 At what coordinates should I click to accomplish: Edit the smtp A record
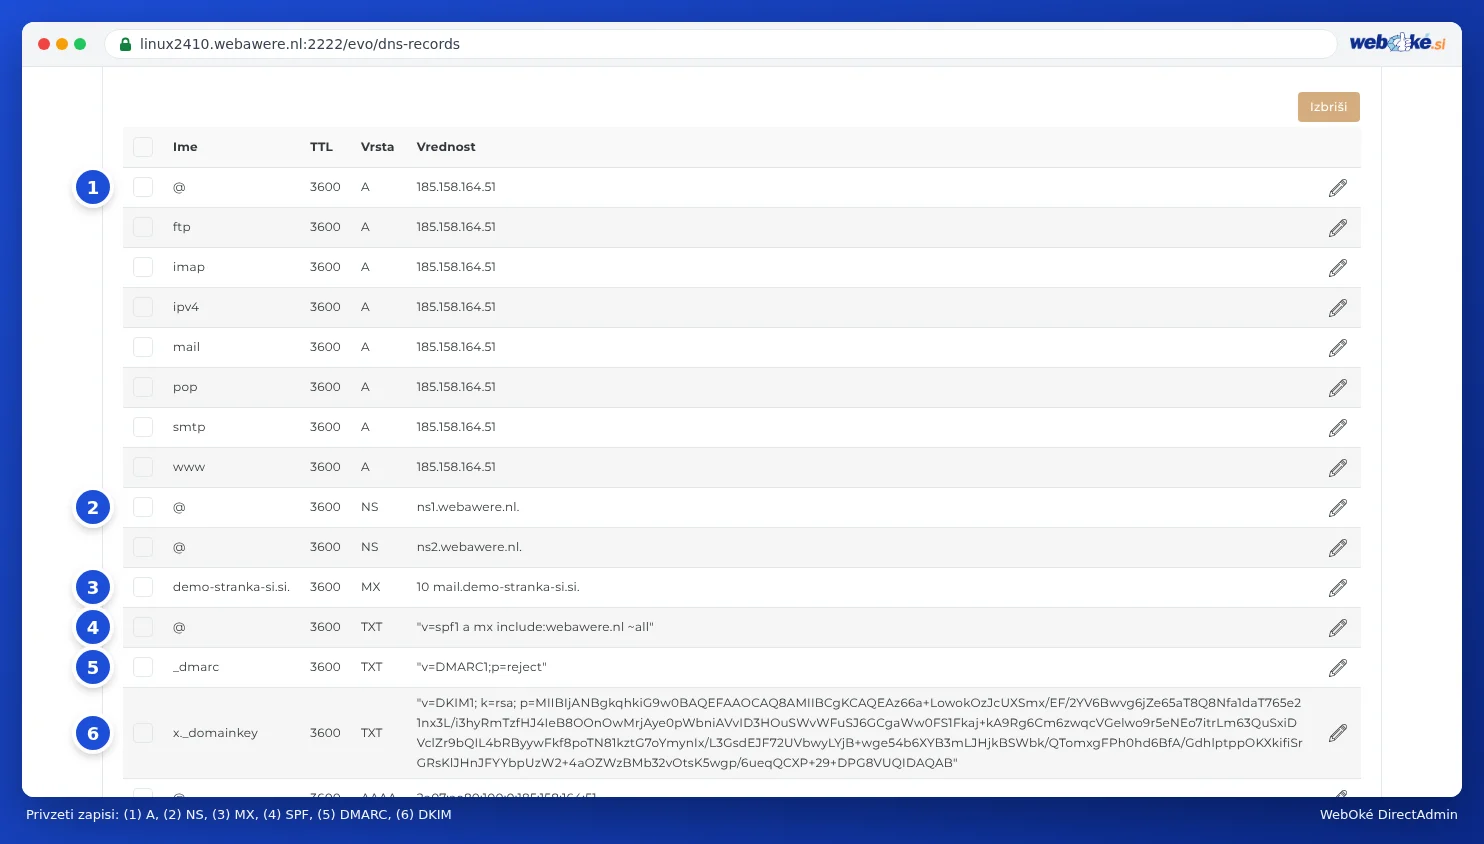pyautogui.click(x=1338, y=428)
